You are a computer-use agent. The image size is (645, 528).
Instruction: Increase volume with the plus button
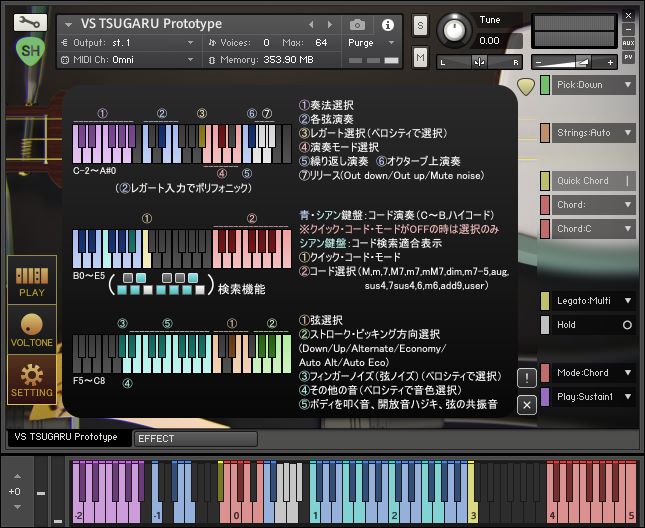click(x=610, y=63)
